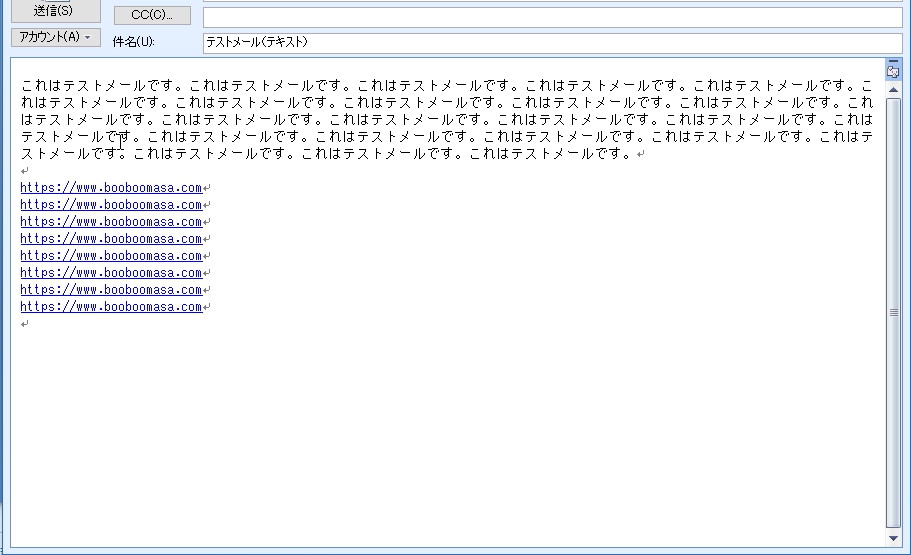Click the 送信(S) send button

tap(56, 11)
